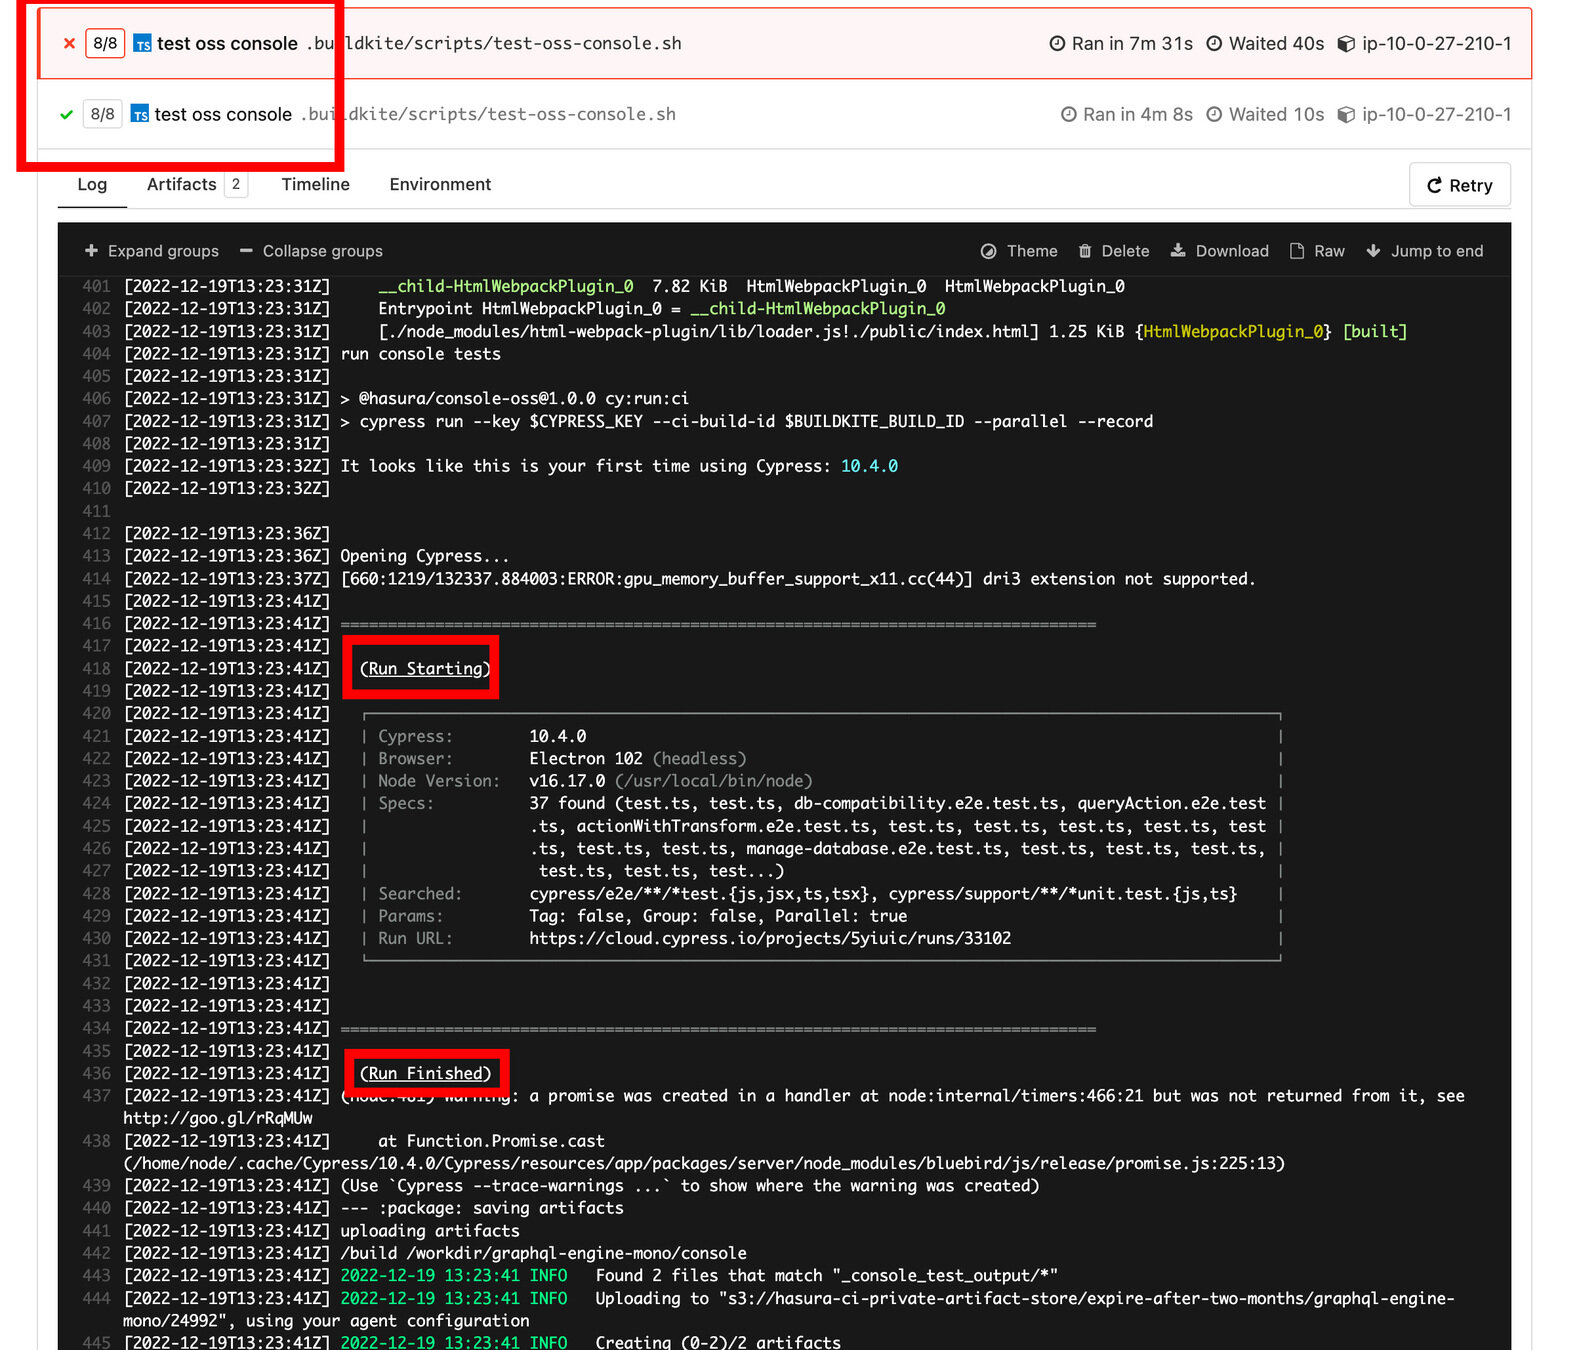
Task: Click TypeScript icon of failed test oss console job
Action: (143, 44)
